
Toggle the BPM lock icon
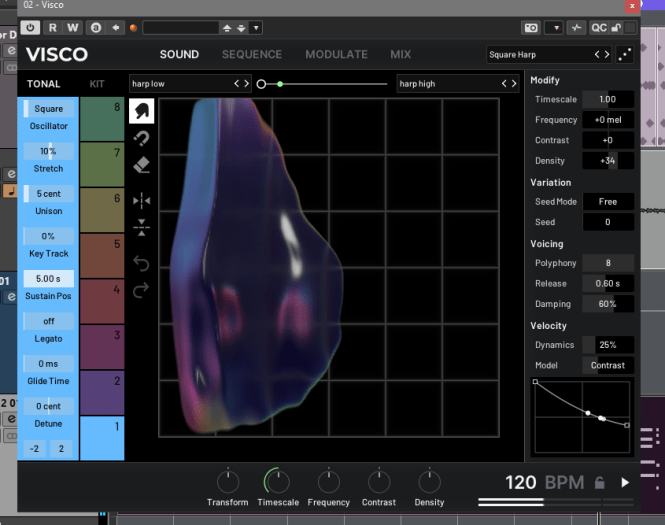point(599,483)
